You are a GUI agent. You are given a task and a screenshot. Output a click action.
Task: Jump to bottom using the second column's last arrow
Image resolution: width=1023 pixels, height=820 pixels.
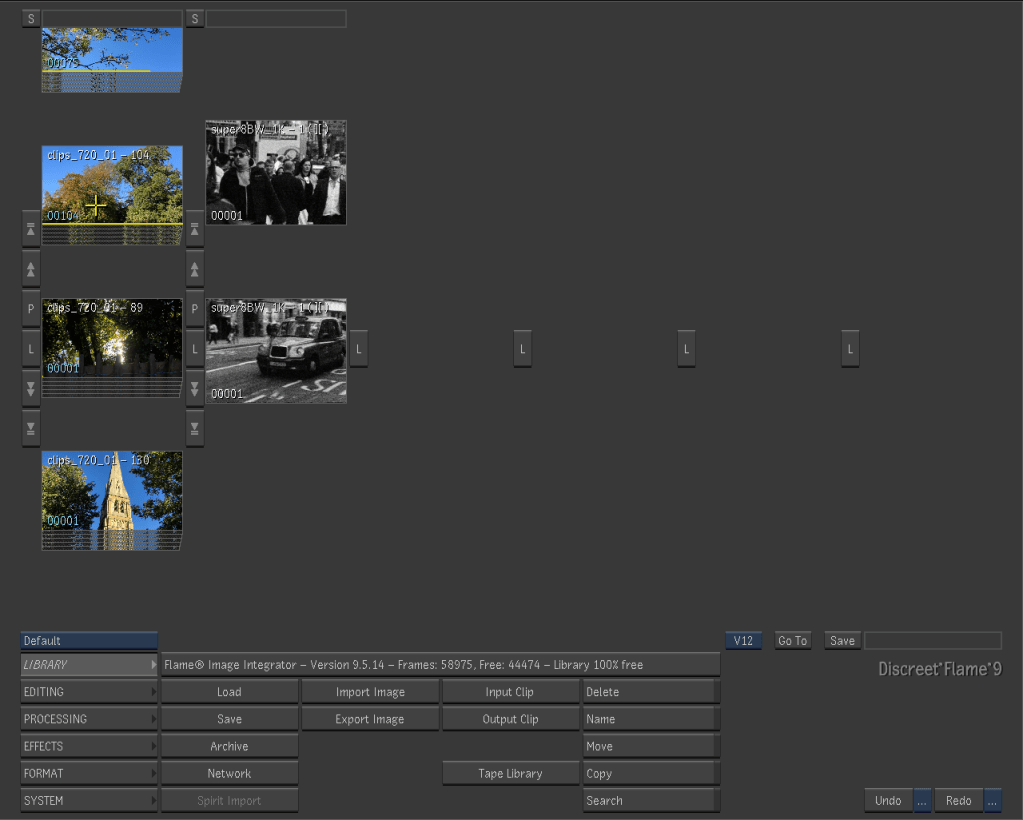[195, 429]
